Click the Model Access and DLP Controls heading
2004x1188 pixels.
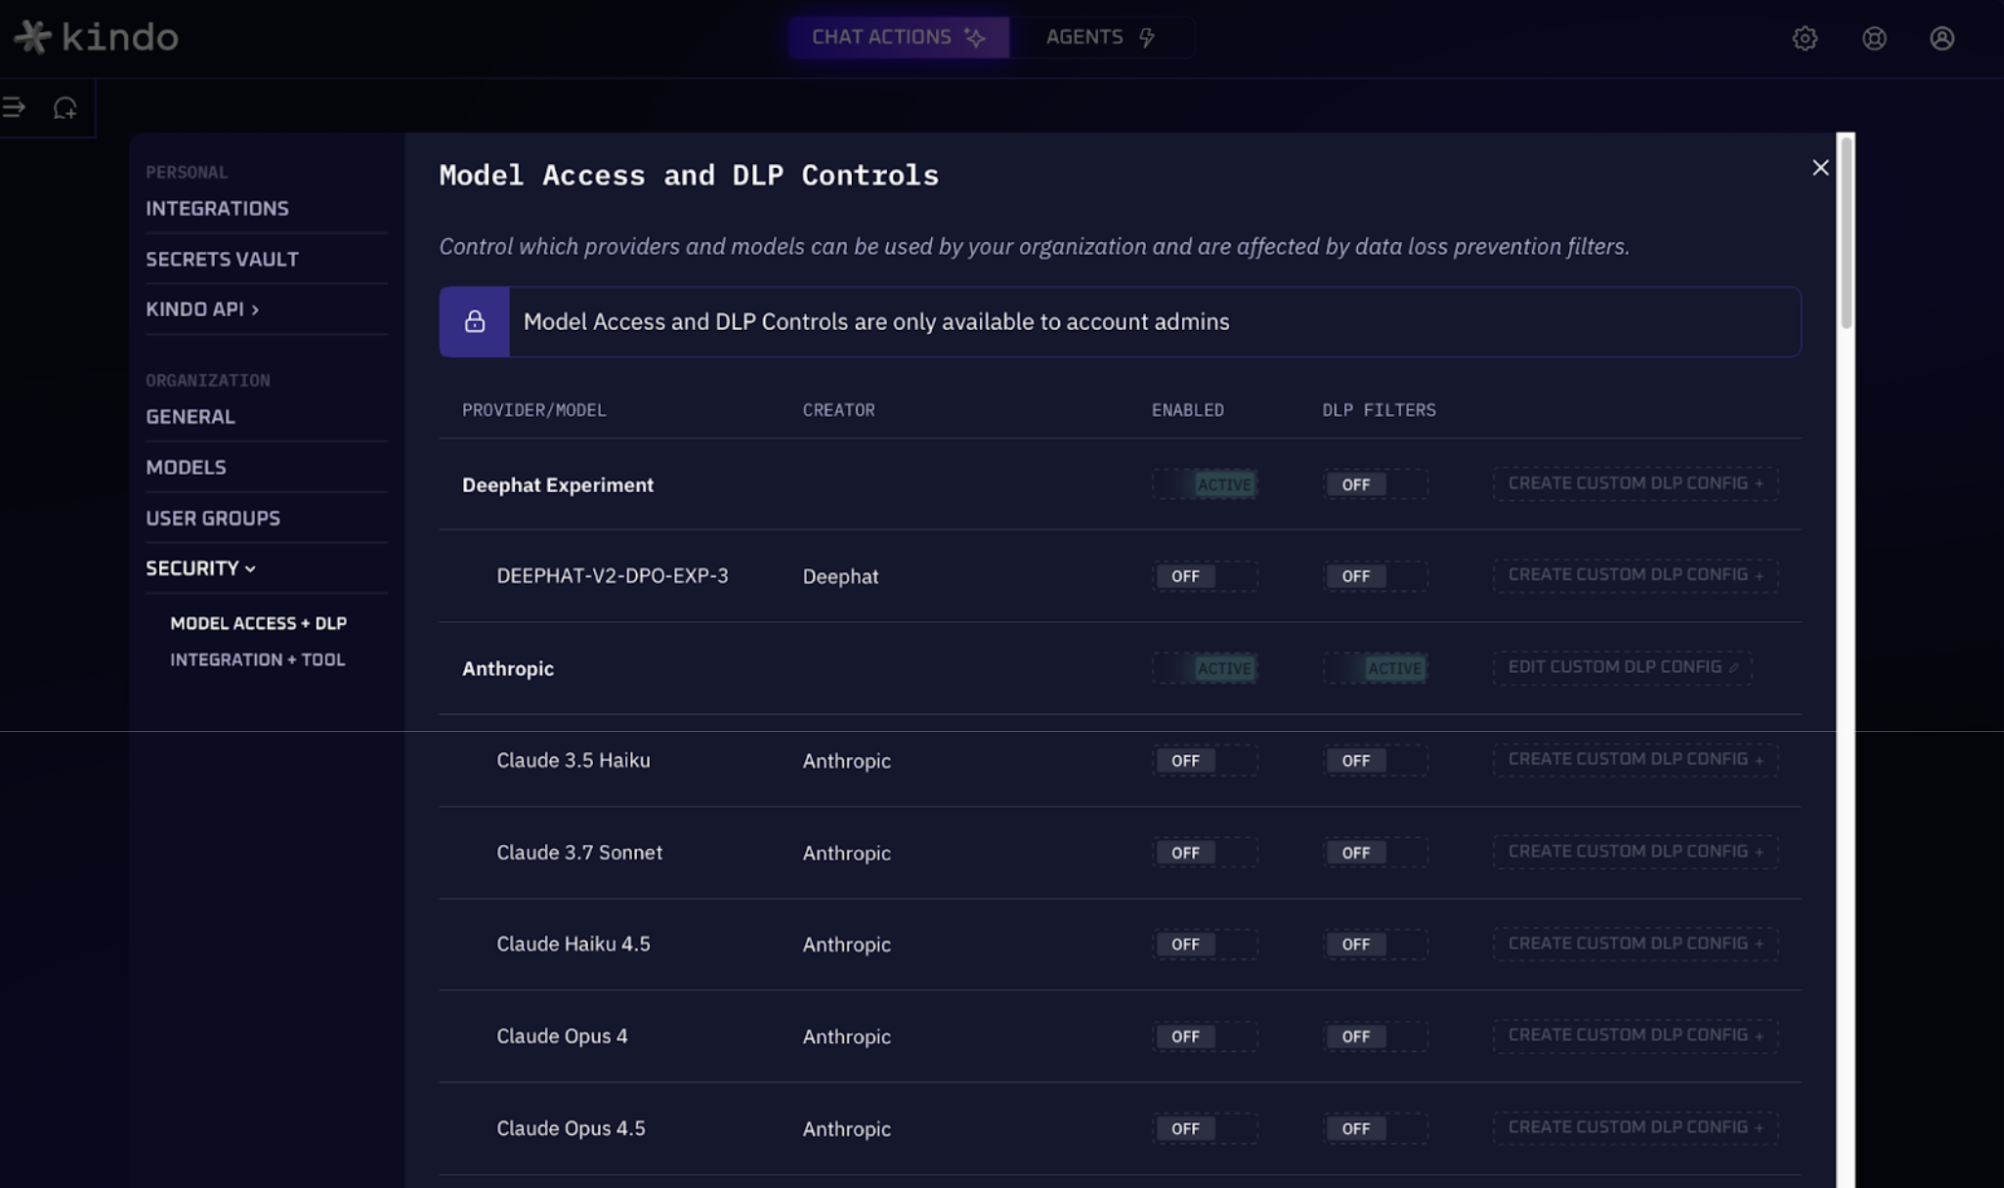pyautogui.click(x=689, y=175)
